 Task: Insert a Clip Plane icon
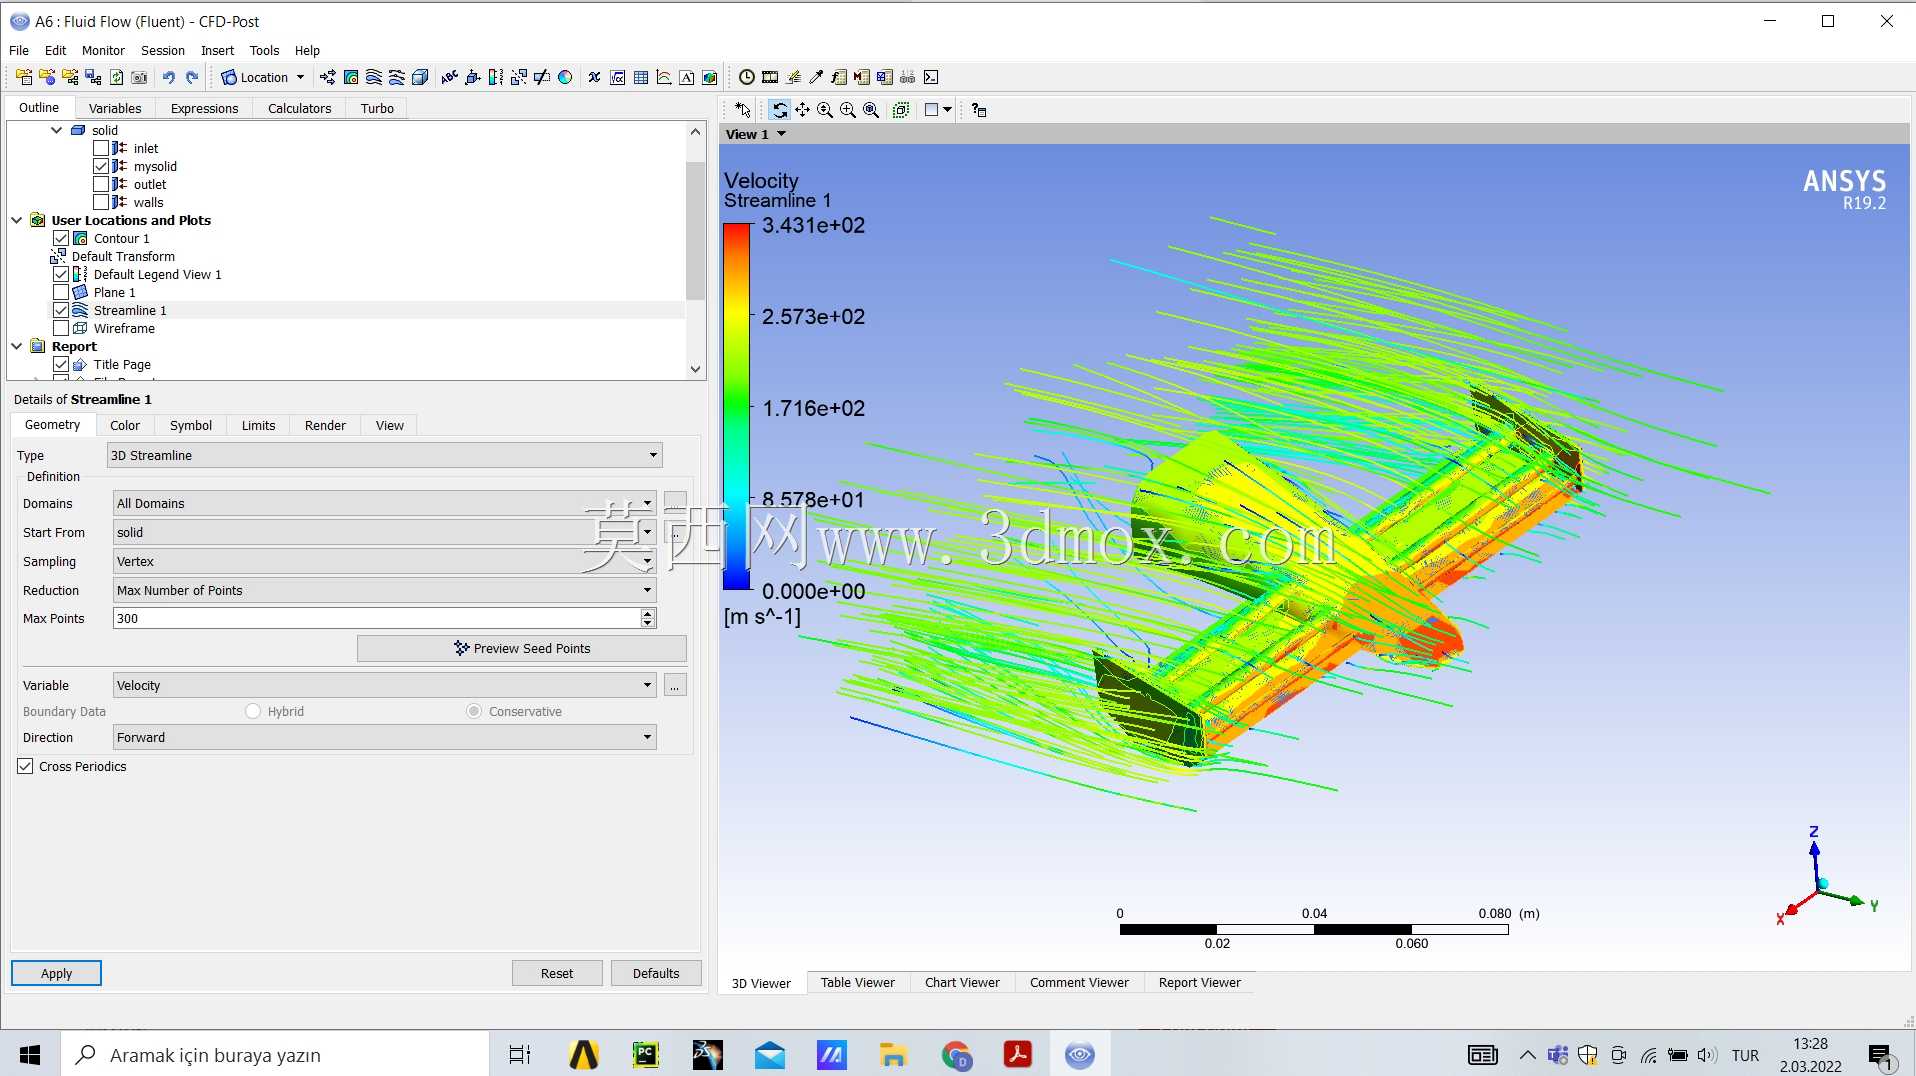[542, 77]
